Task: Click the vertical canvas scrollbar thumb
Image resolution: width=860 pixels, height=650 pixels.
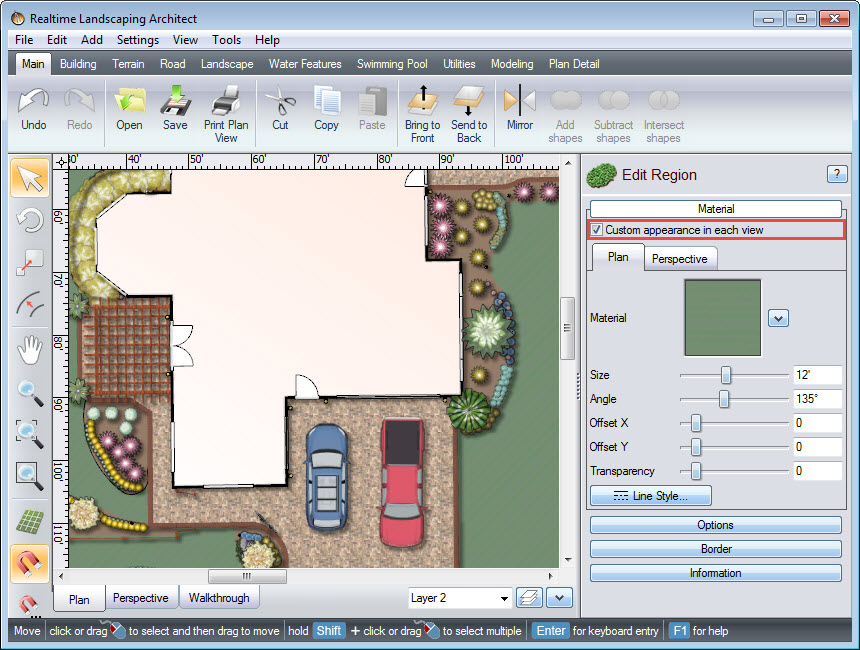Action: click(x=567, y=328)
